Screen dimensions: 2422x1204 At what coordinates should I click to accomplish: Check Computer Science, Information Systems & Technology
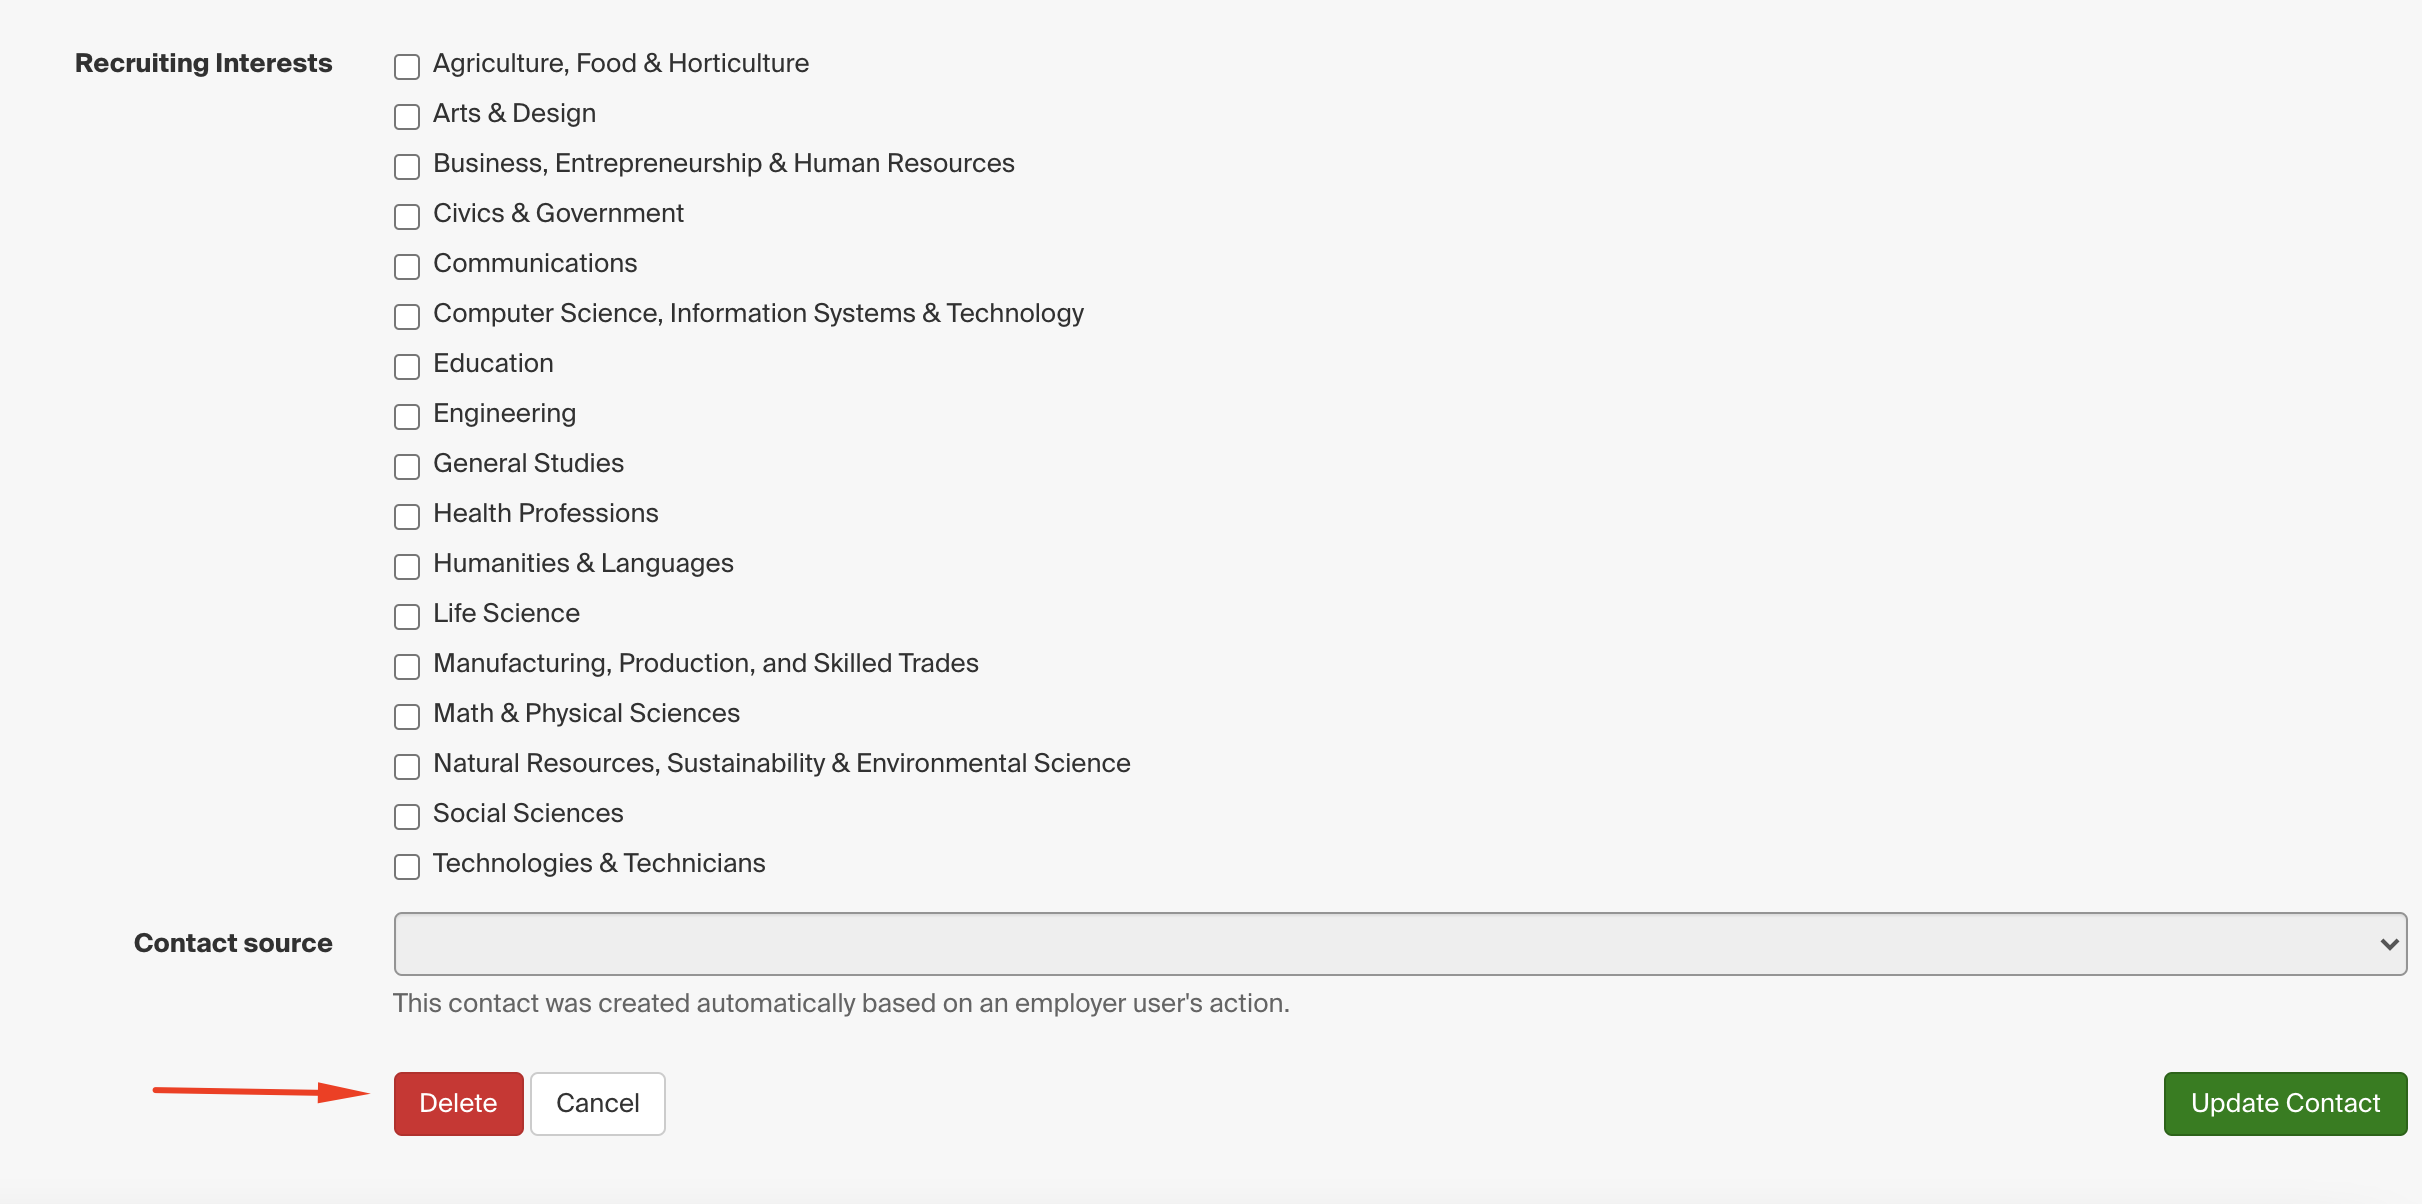click(406, 317)
